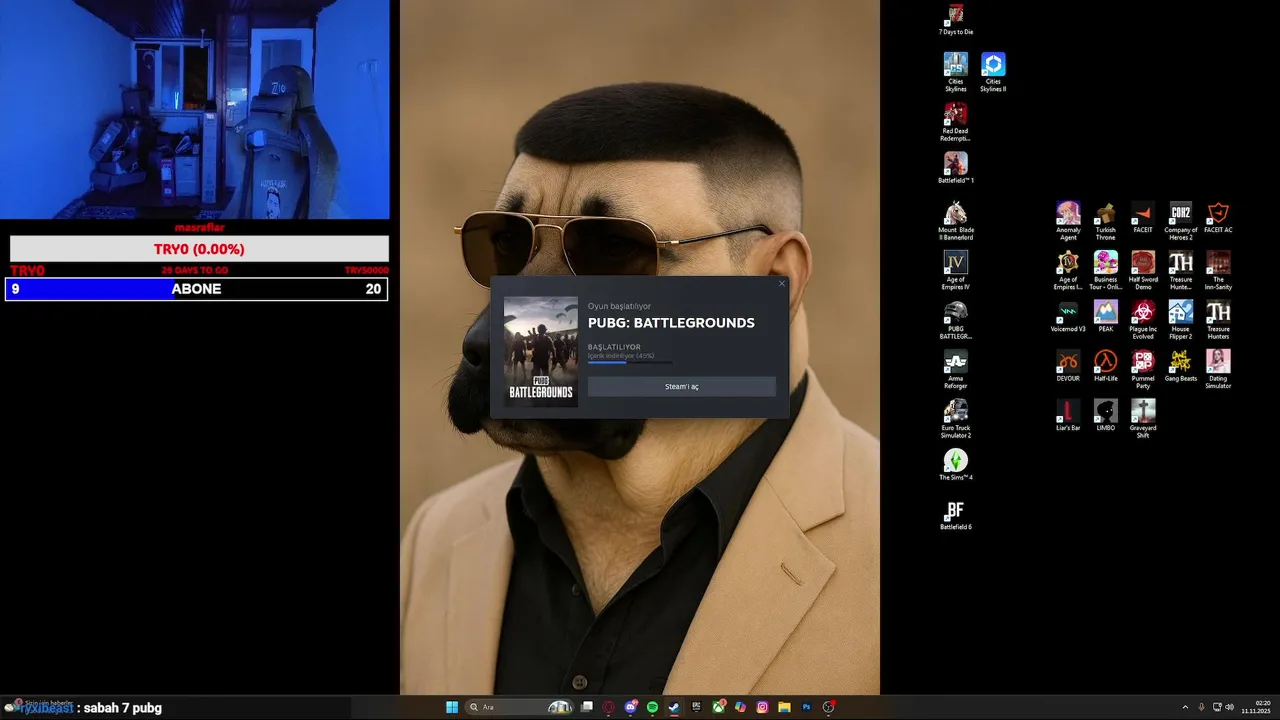Click the "Steam'i aç" button
This screenshot has height=720, width=1280.
681,386
